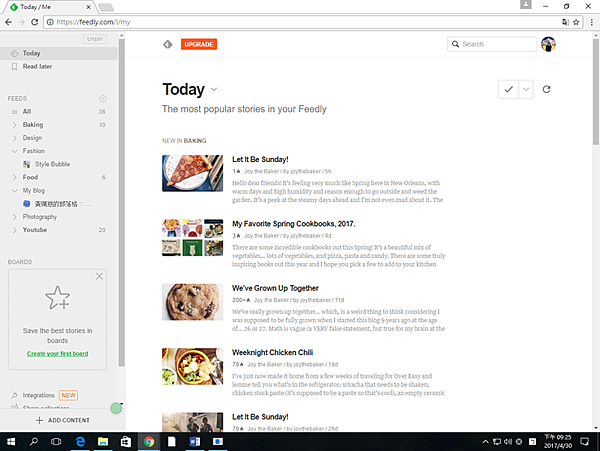Viewport: 600px width, 451px height.
Task: Click the cookbooks collage thumbnail
Action: (192, 237)
